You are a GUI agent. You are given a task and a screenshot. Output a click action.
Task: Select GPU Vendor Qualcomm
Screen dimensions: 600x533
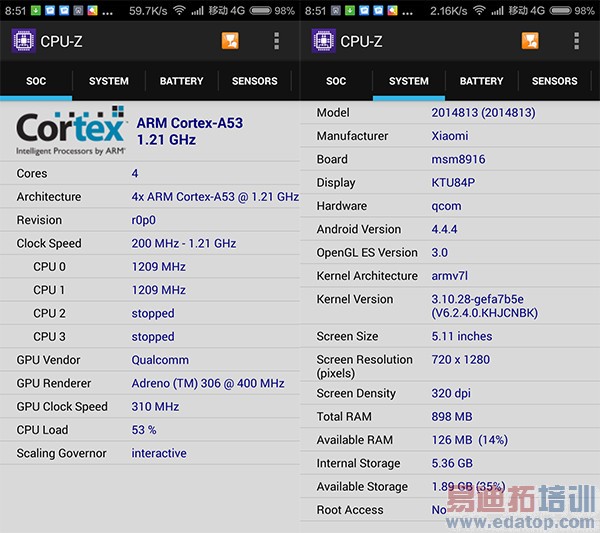pyautogui.click(x=160, y=360)
